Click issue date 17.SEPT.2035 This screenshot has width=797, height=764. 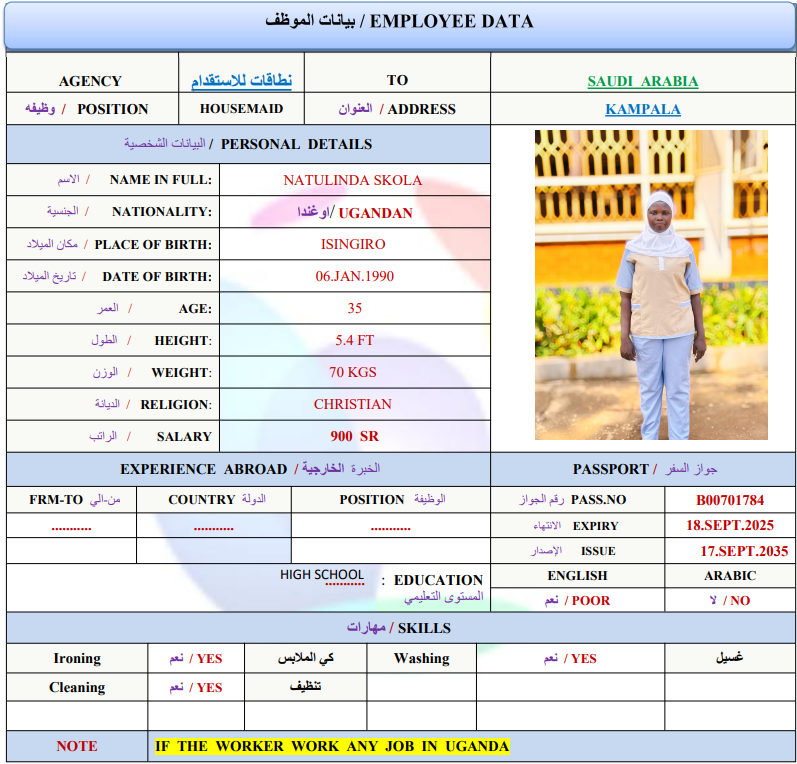[x=744, y=551]
